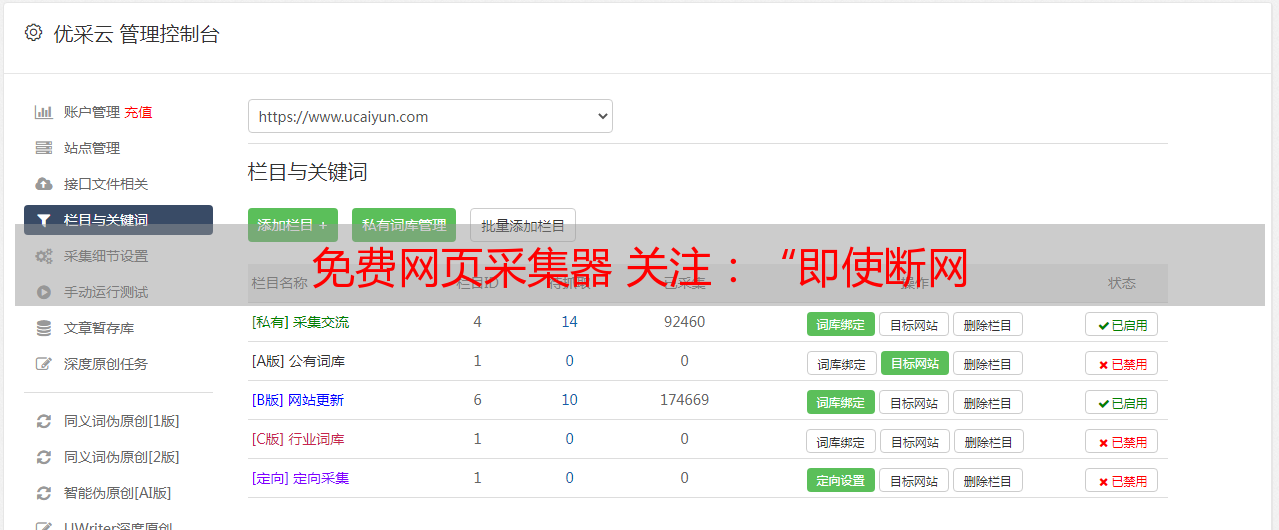Open 私有词库管理
Screen dimensions: 1279x530
pos(404,225)
